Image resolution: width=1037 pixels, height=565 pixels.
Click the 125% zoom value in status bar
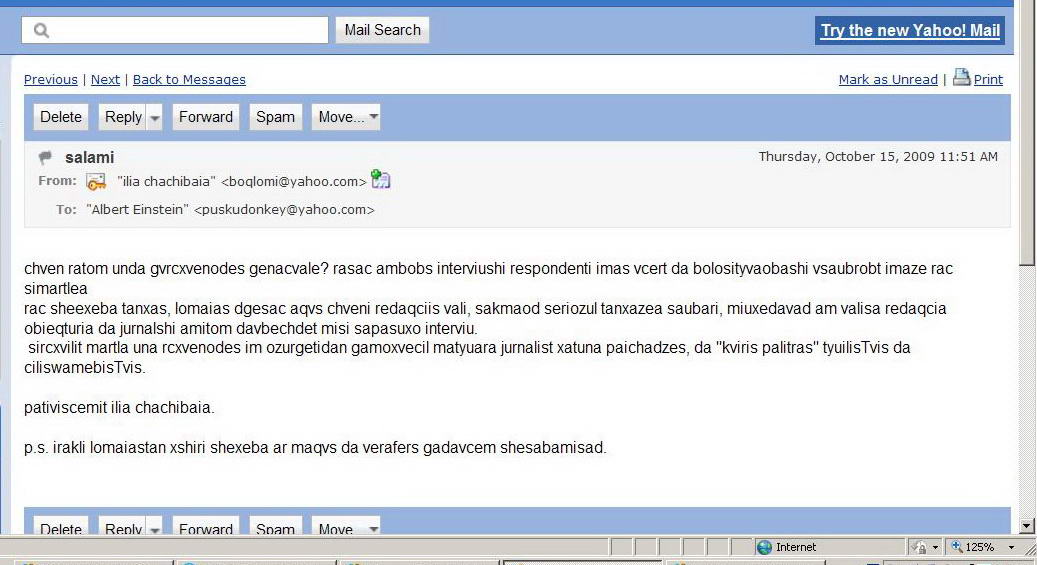979,547
